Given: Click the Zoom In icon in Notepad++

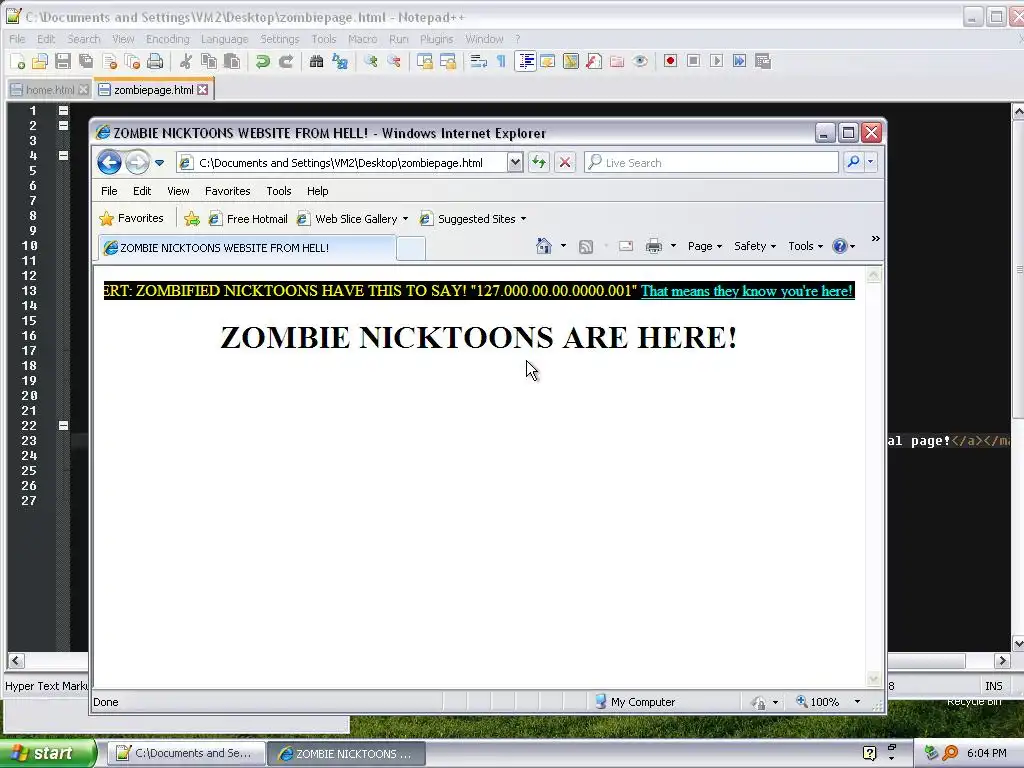Looking at the screenshot, I should pyautogui.click(x=371, y=61).
